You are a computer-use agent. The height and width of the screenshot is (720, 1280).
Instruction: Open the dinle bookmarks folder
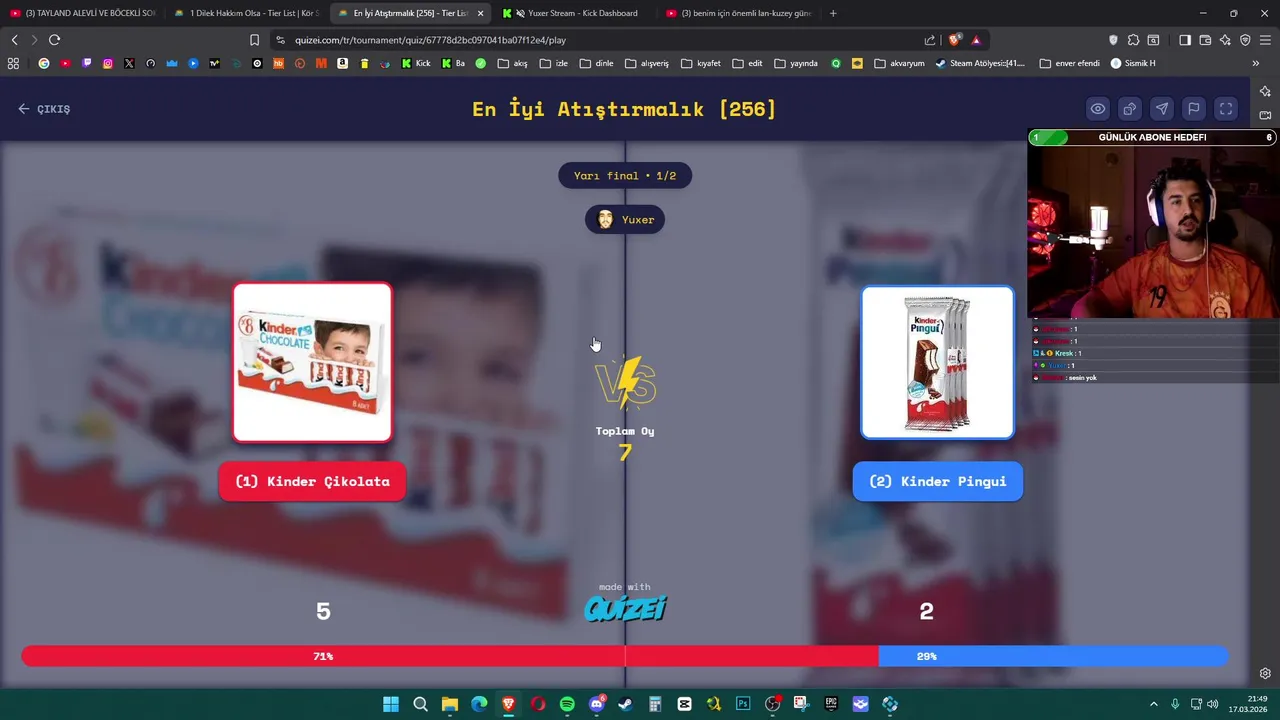[x=597, y=63]
